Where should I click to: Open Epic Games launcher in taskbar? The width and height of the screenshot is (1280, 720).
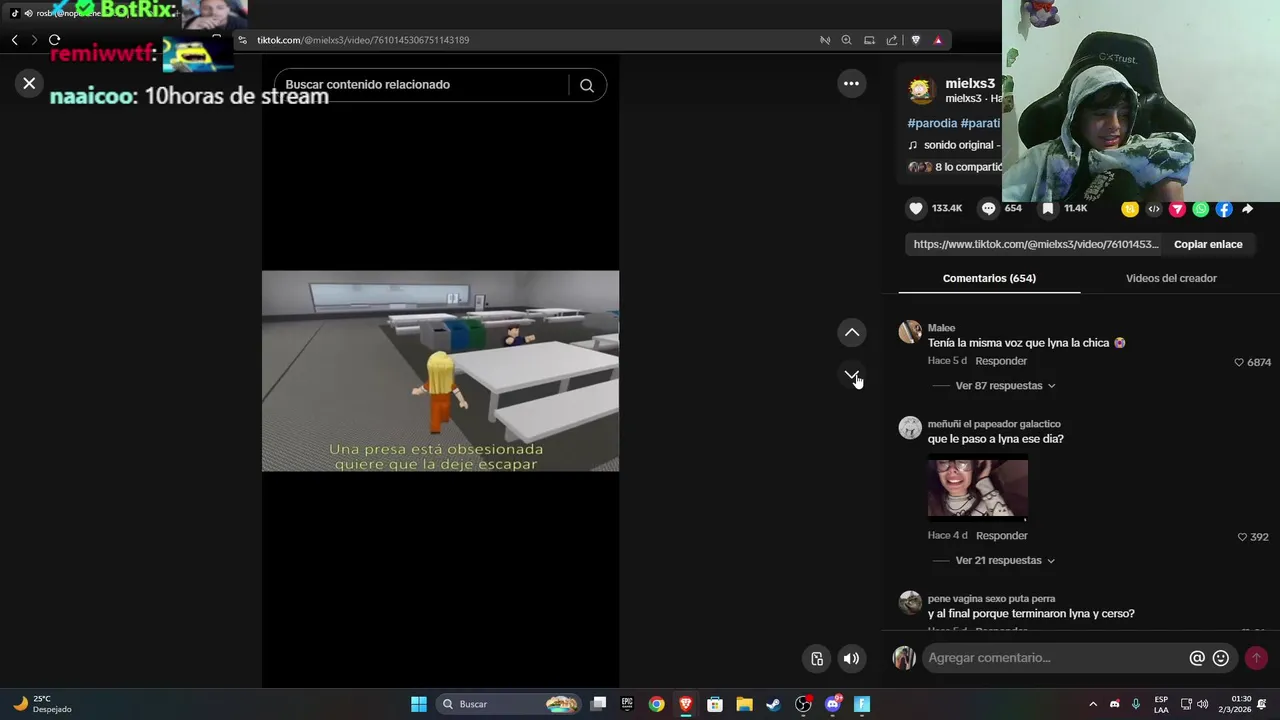point(627,704)
